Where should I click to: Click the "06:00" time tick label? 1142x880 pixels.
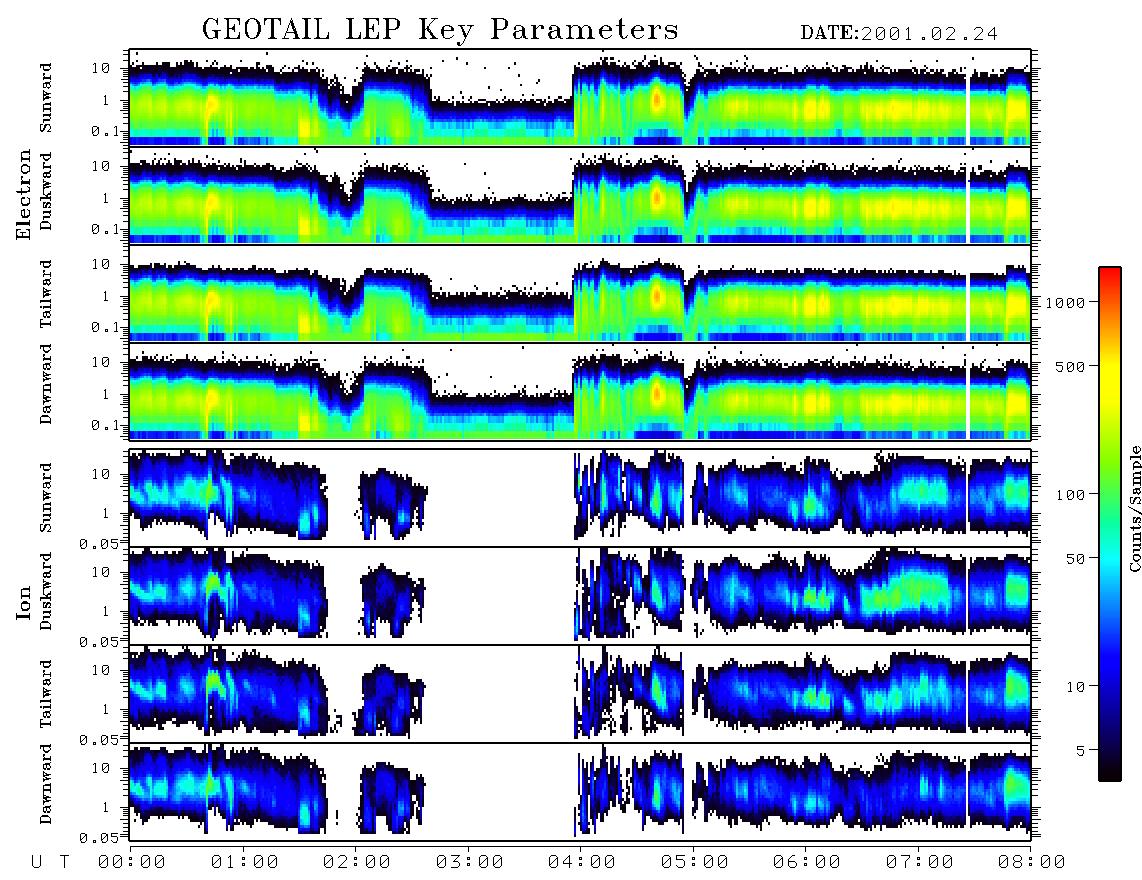(807, 862)
